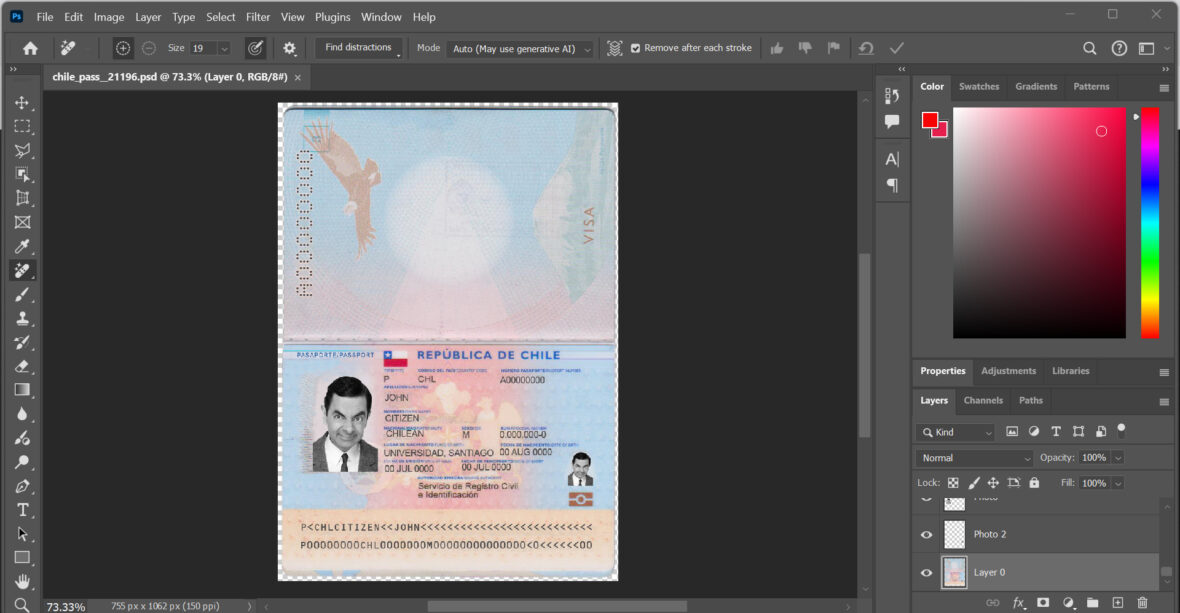
Task: Open the Color panel options menu
Action: coord(1164,87)
